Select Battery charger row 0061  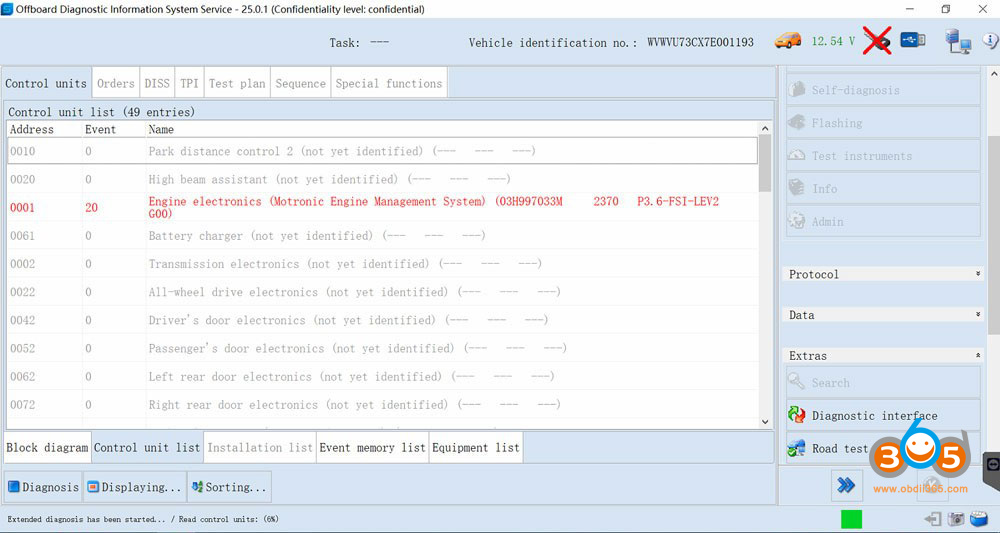383,235
